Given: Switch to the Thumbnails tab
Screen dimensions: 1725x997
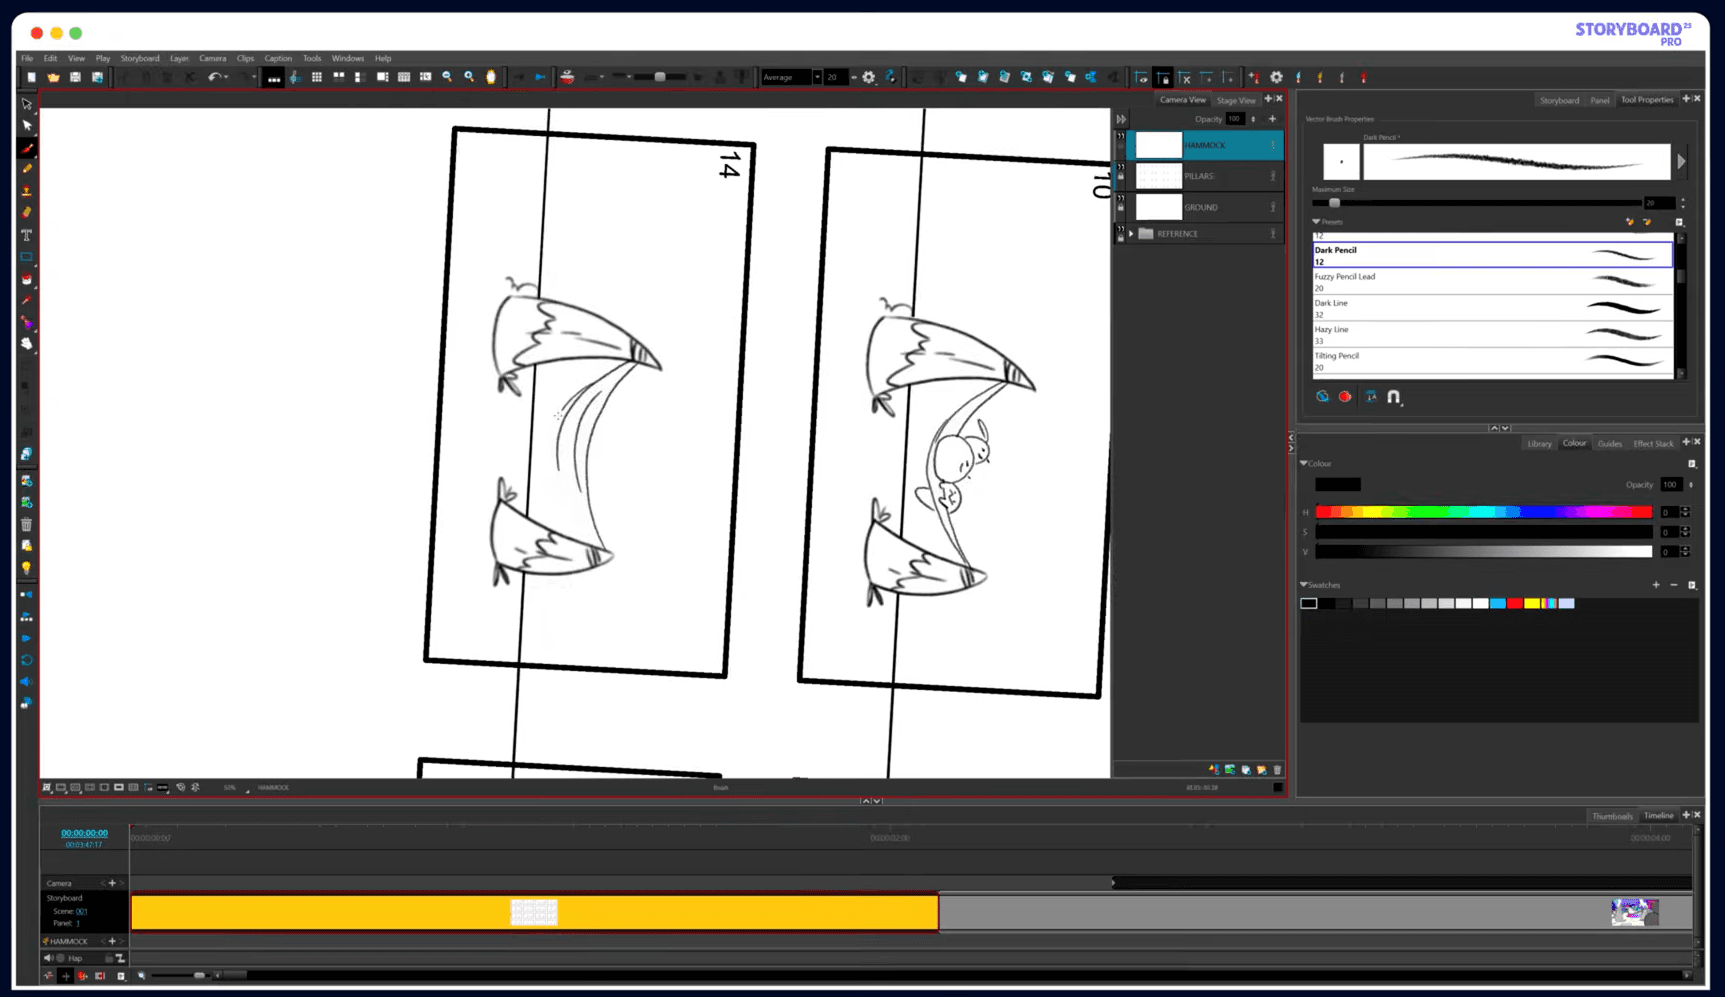Looking at the screenshot, I should [1612, 816].
